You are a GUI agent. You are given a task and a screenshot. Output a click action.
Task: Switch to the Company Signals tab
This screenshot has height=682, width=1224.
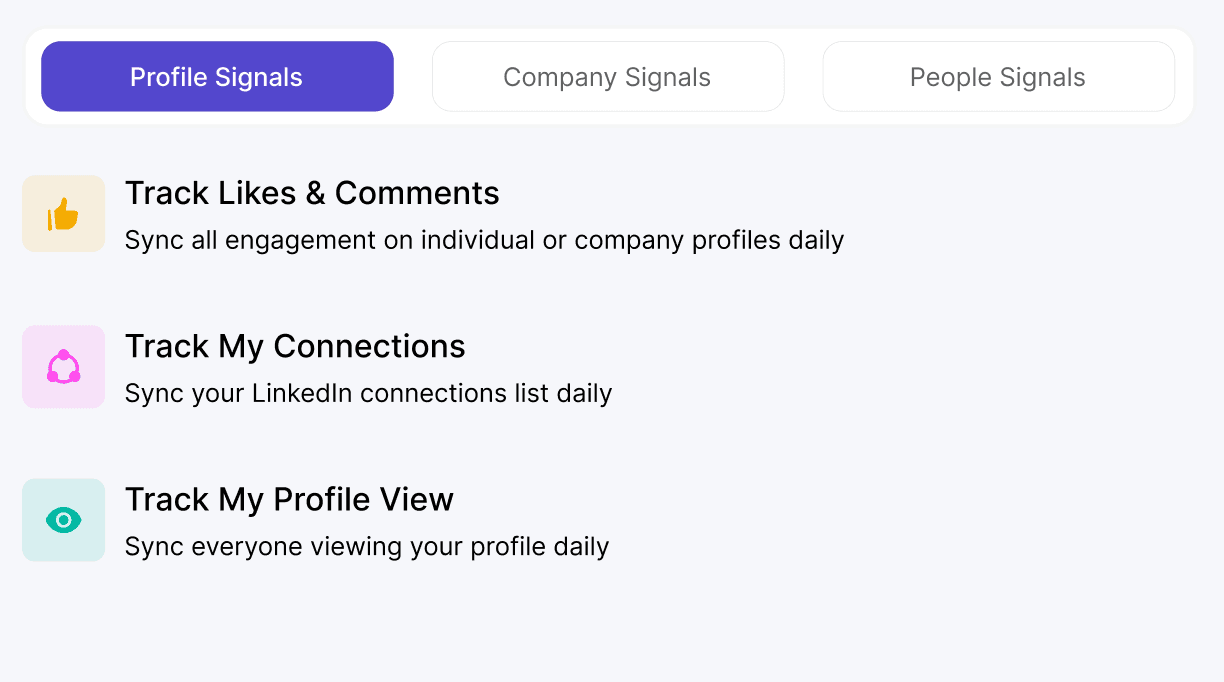click(607, 76)
